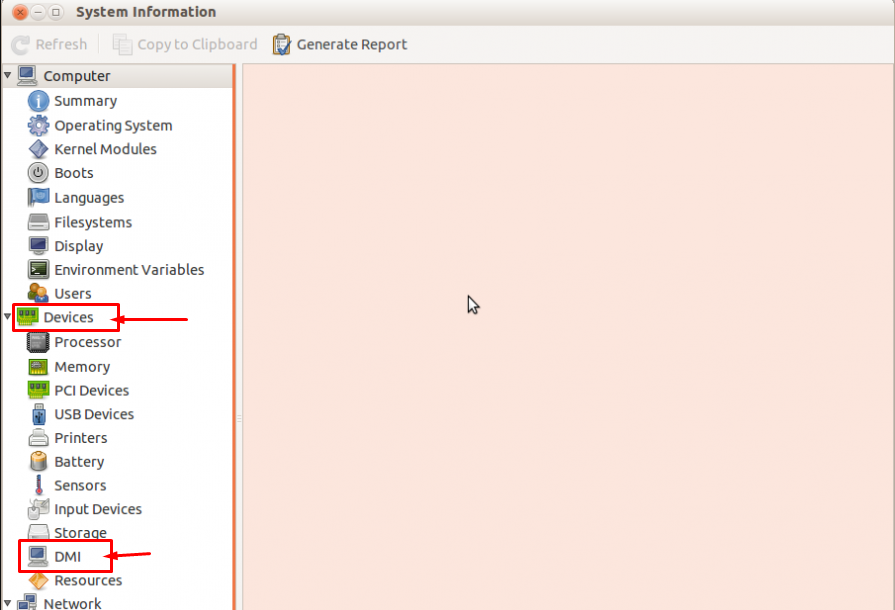Open the Sensors entry

[x=80, y=485]
